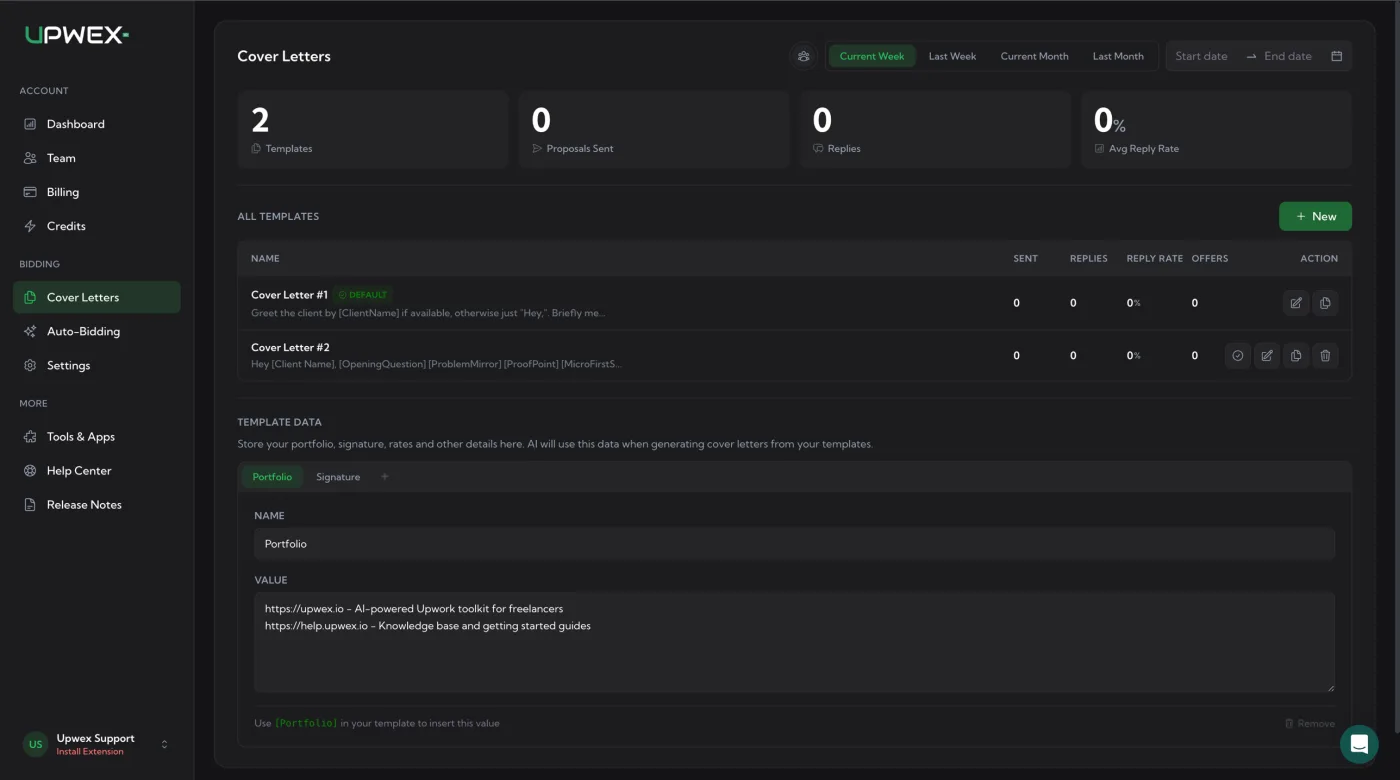The image size is (1400, 780).
Task: Switch to the Signature tab
Action: tap(338, 477)
